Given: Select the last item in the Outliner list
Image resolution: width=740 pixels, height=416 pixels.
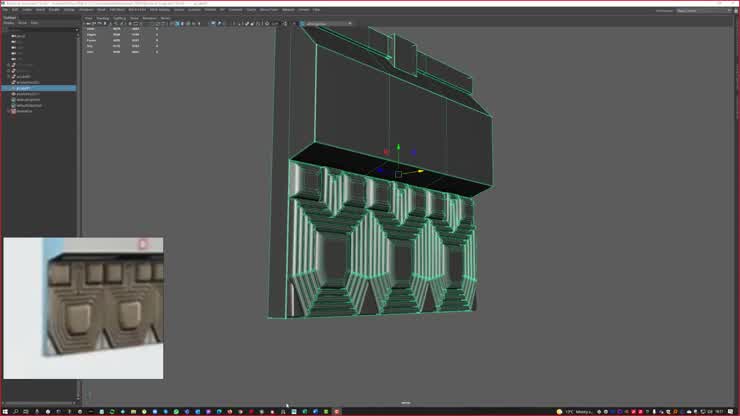Looking at the screenshot, I should [x=24, y=111].
